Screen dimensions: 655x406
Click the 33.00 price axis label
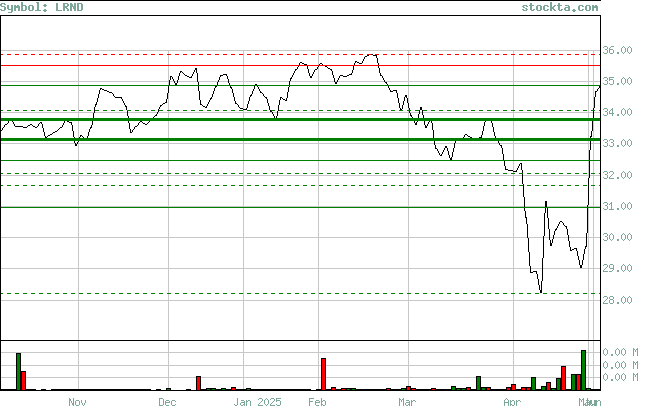point(617,143)
